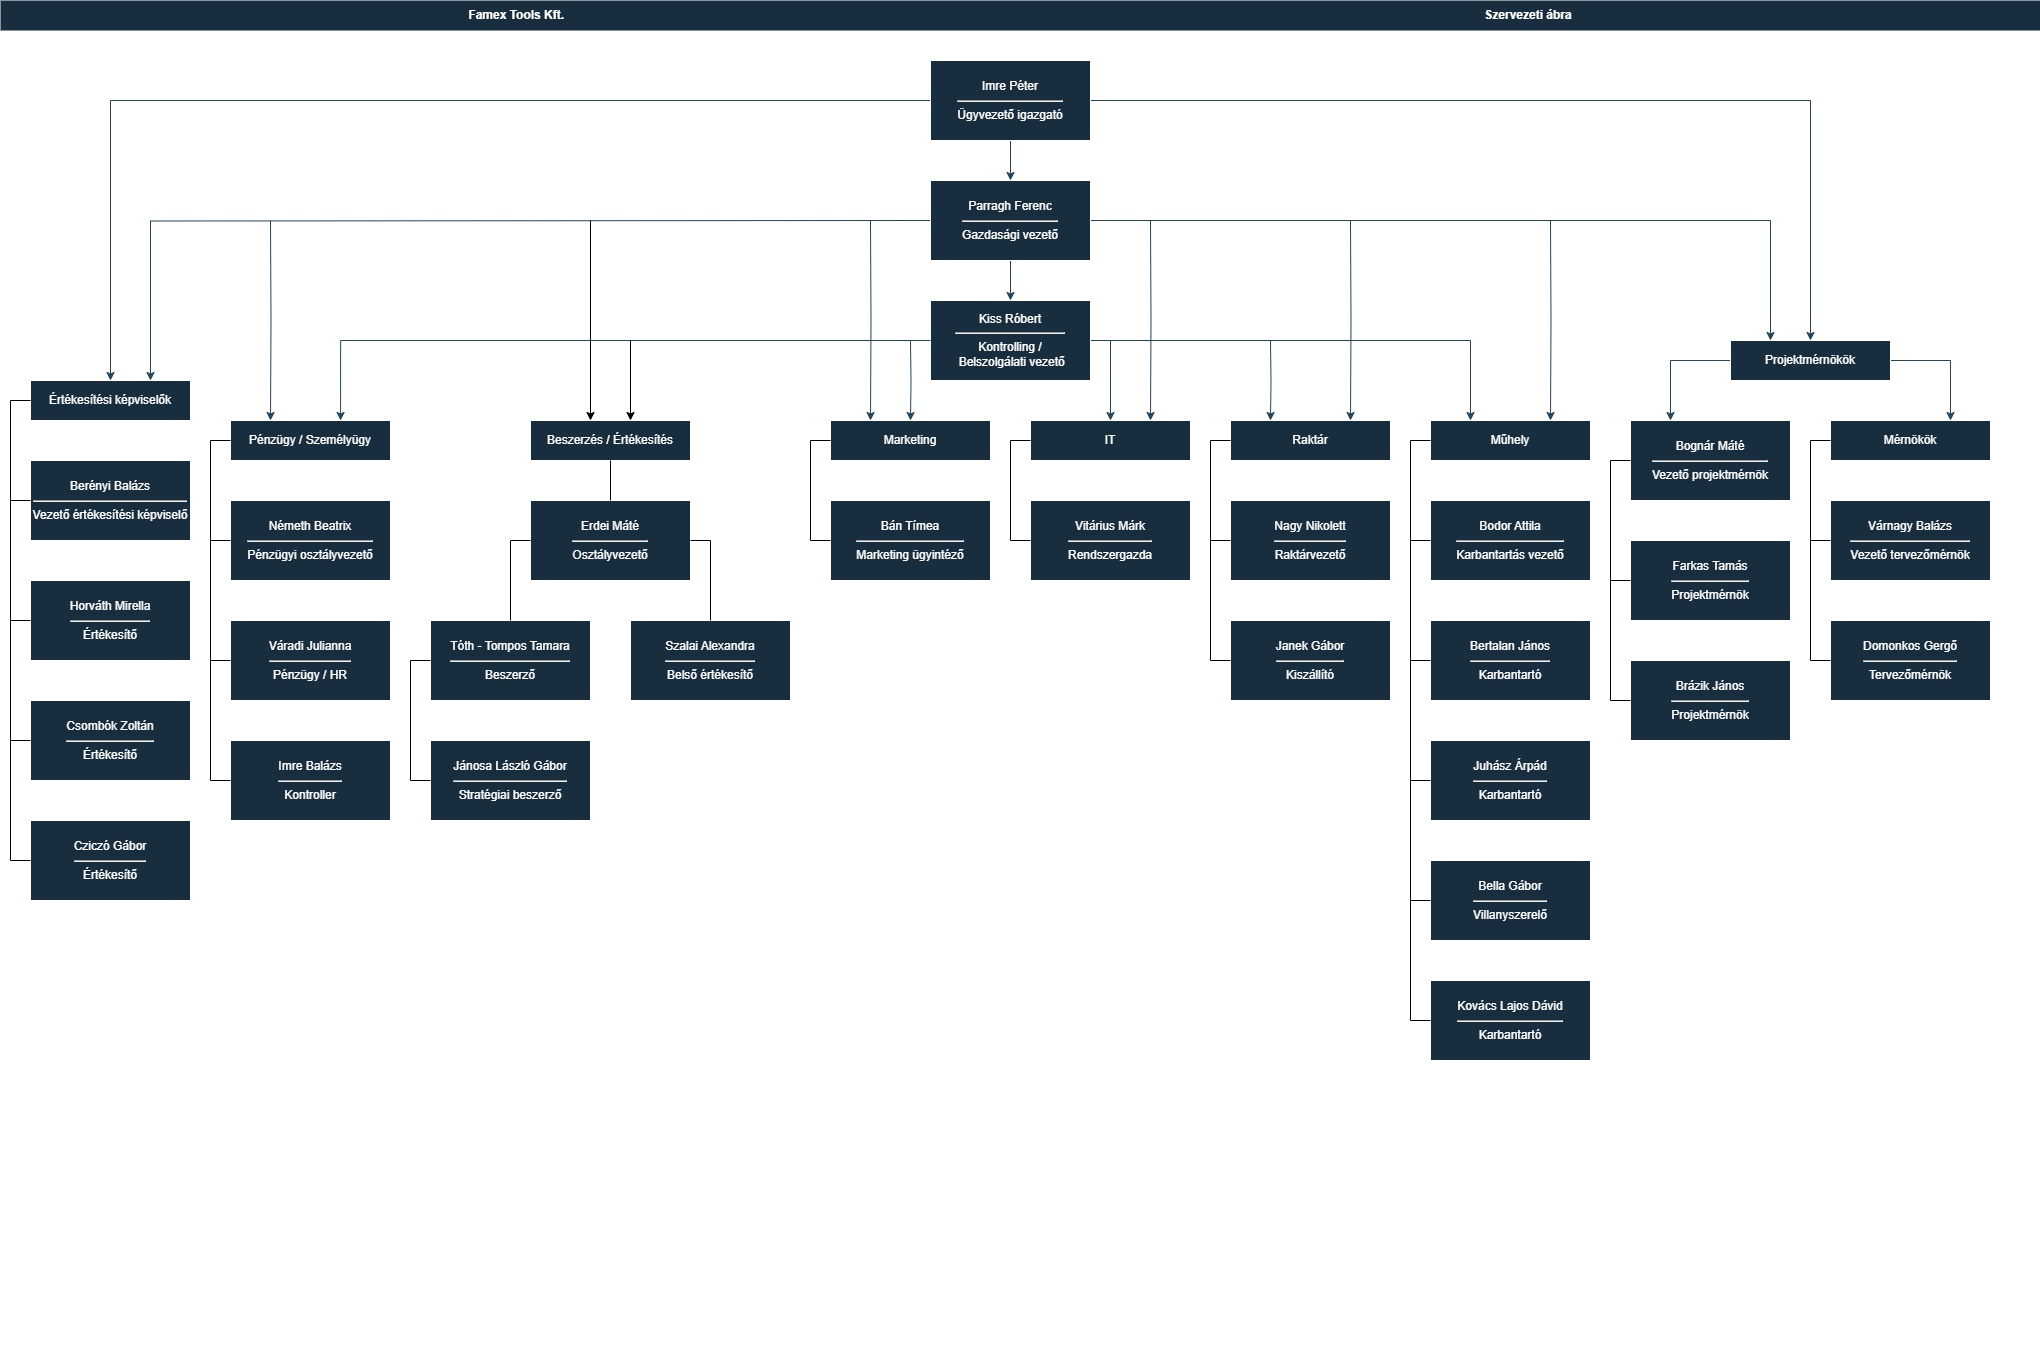Click the Szervezeti ábra header label
This screenshot has width=2040, height=1350.
coord(1528,15)
